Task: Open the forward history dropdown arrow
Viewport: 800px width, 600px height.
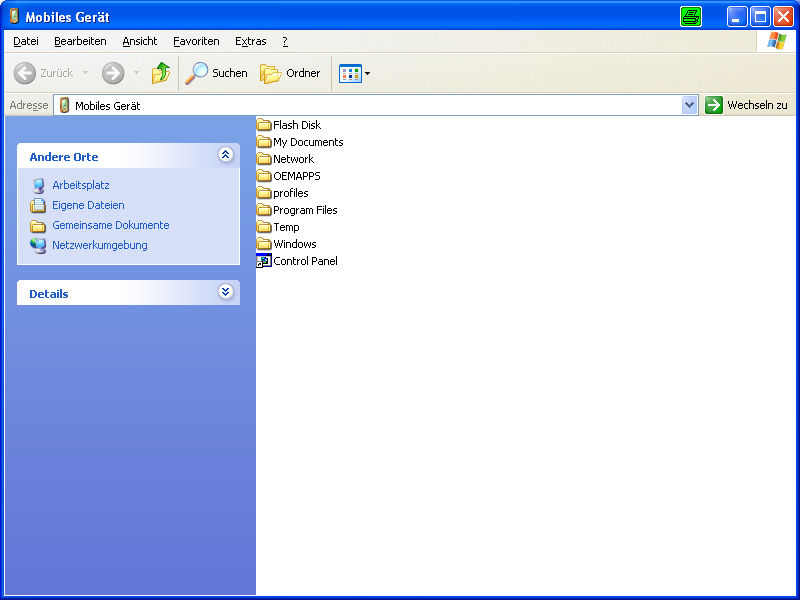Action: tap(136, 73)
